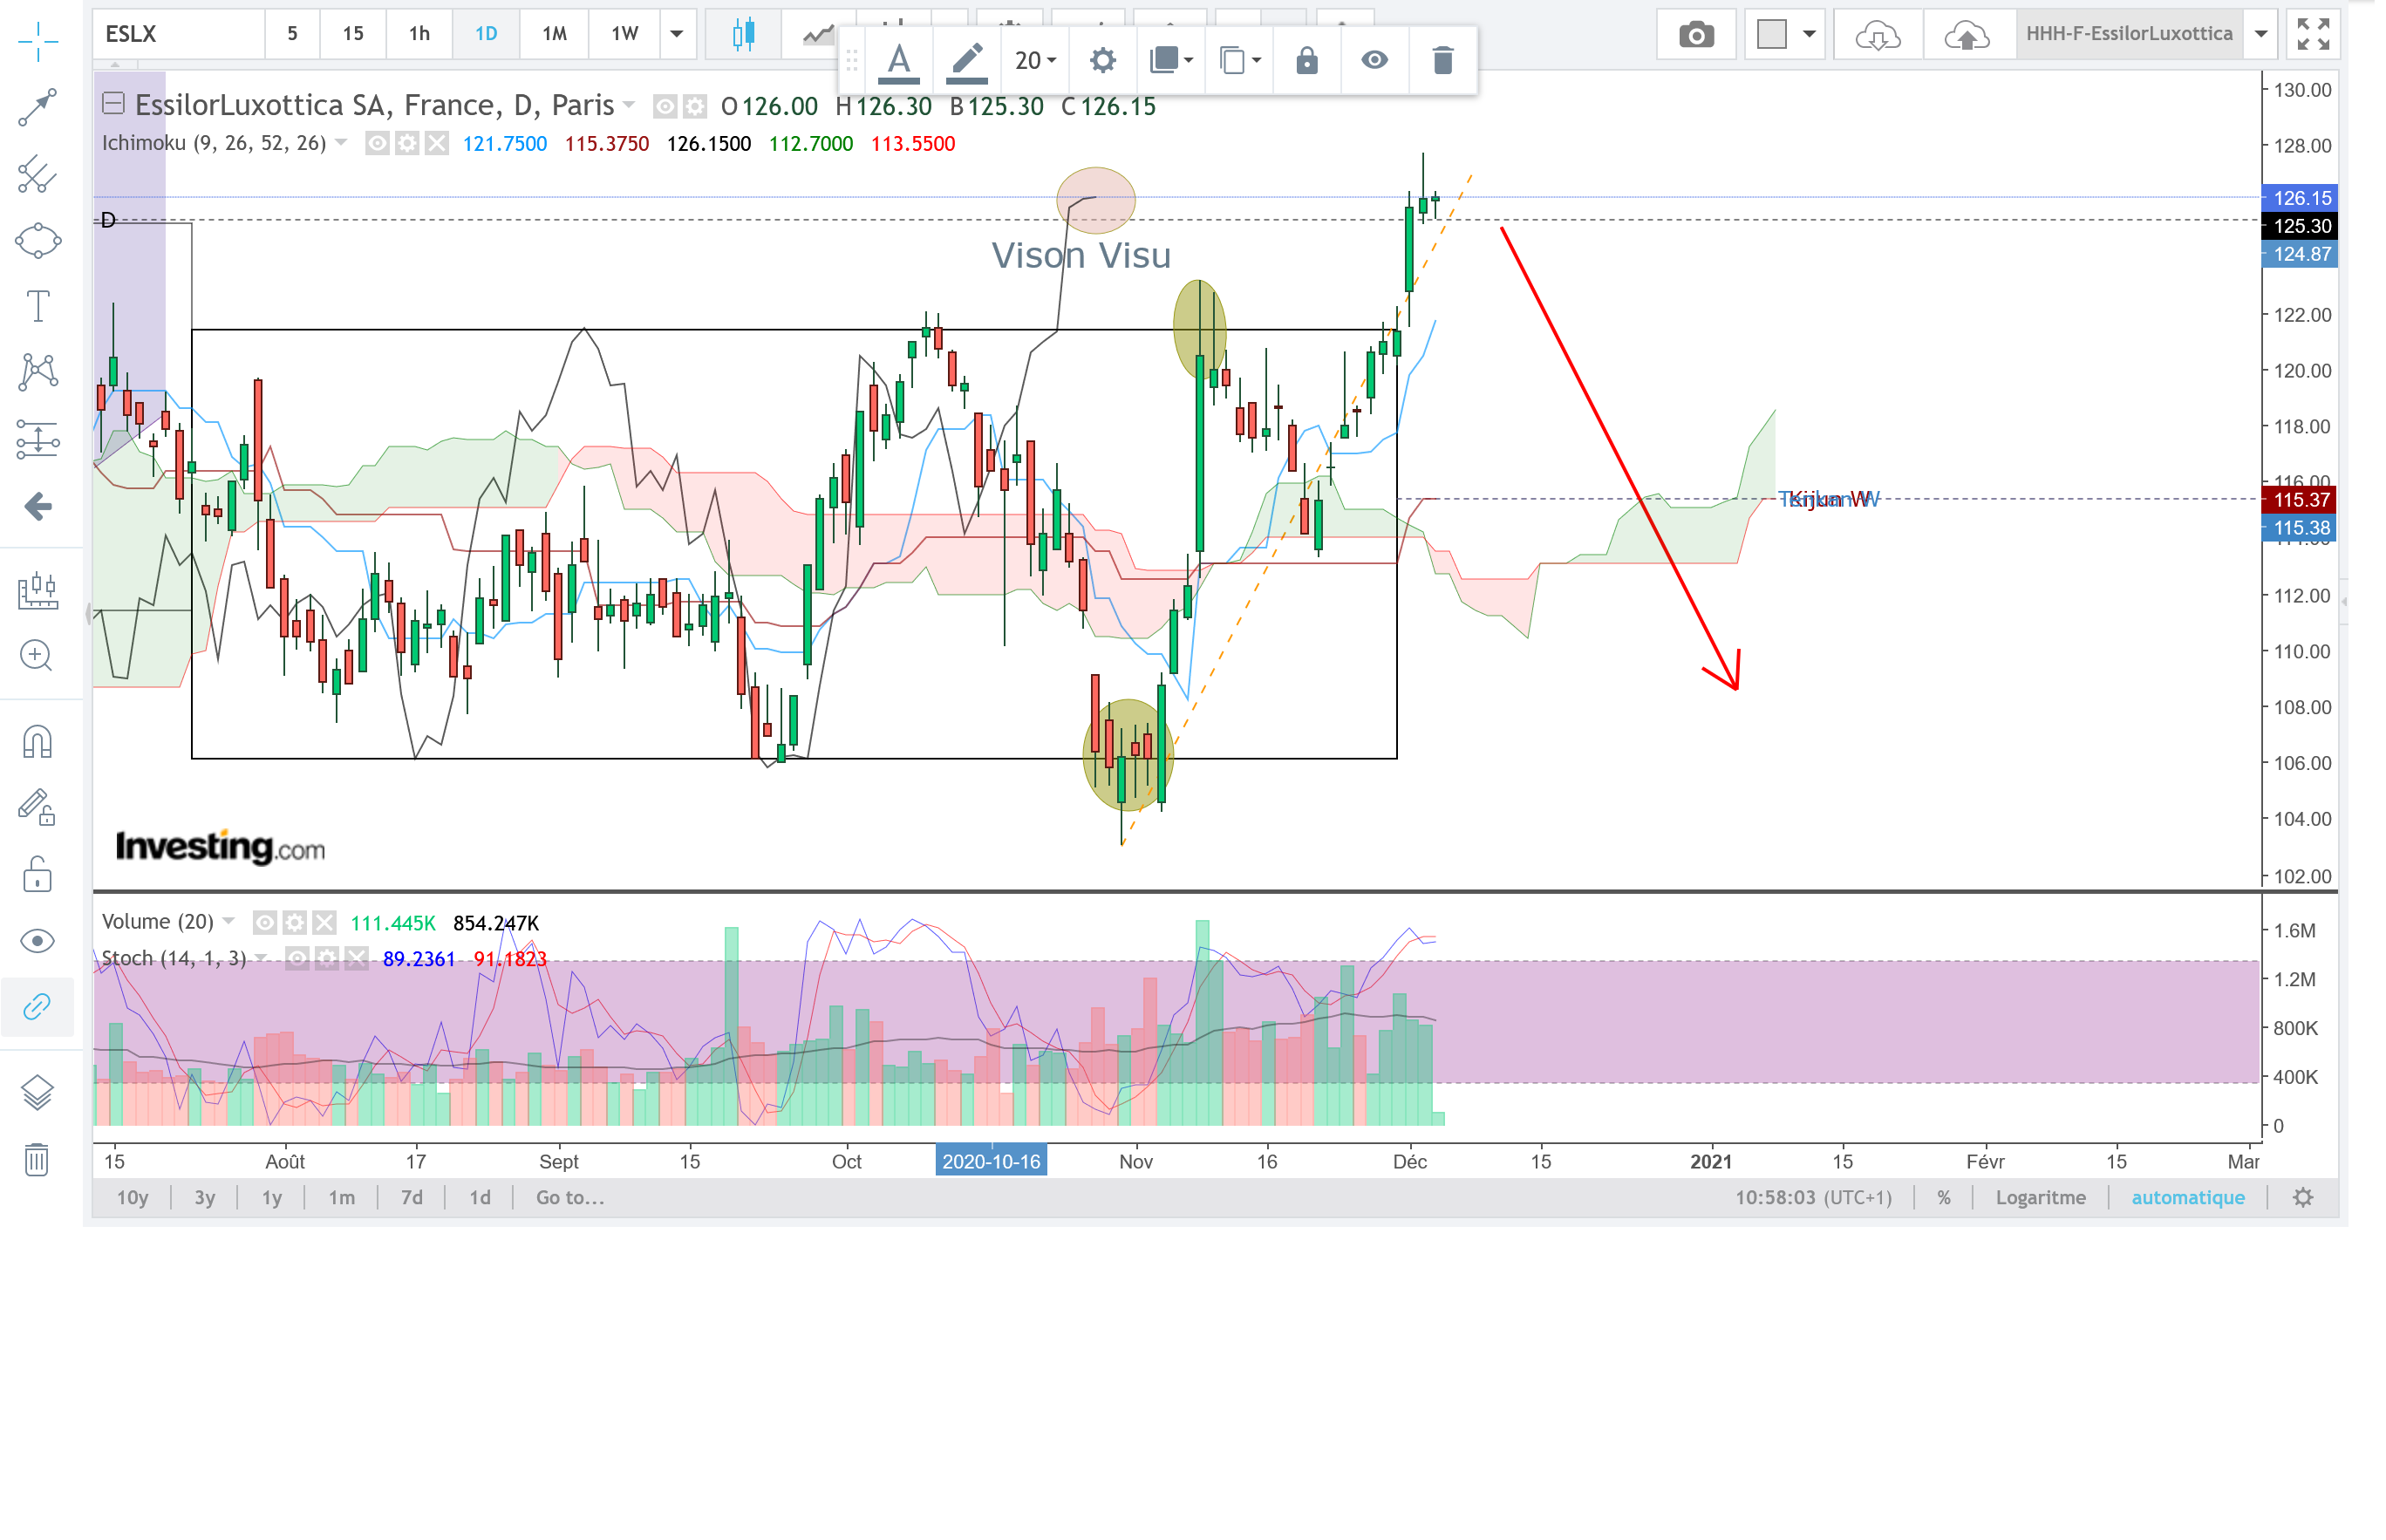Switch to the 5 minute timeframe
2386x1540 pixels.
pyautogui.click(x=292, y=34)
